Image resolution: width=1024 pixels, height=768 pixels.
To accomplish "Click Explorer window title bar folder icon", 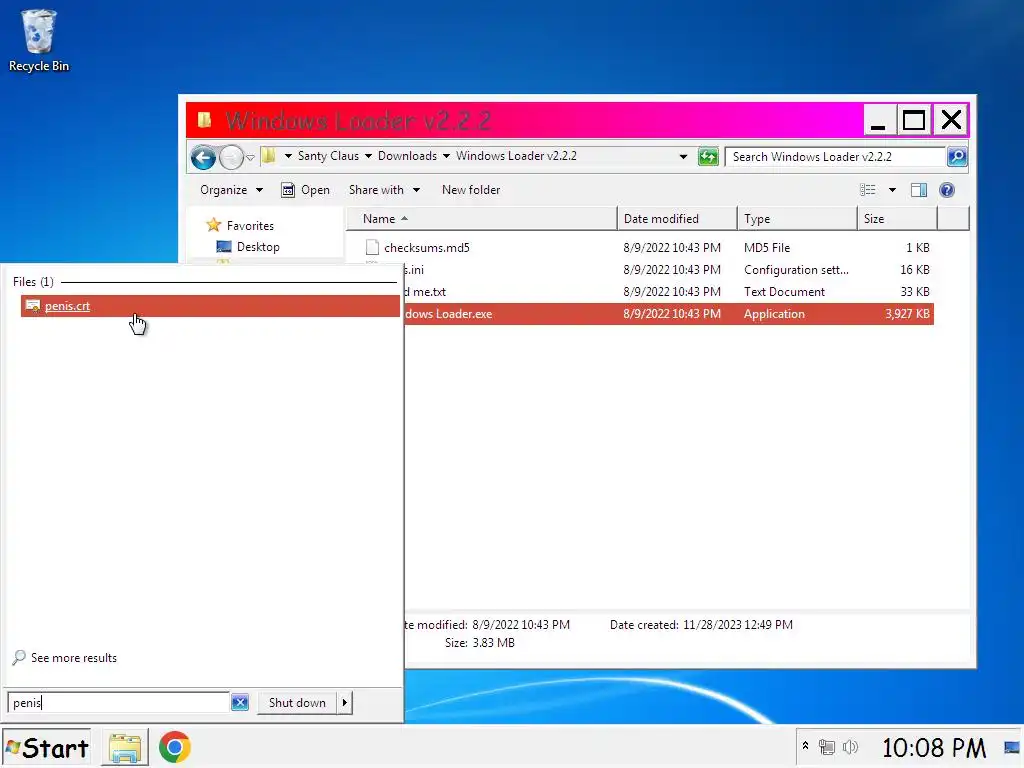I will pyautogui.click(x=204, y=120).
